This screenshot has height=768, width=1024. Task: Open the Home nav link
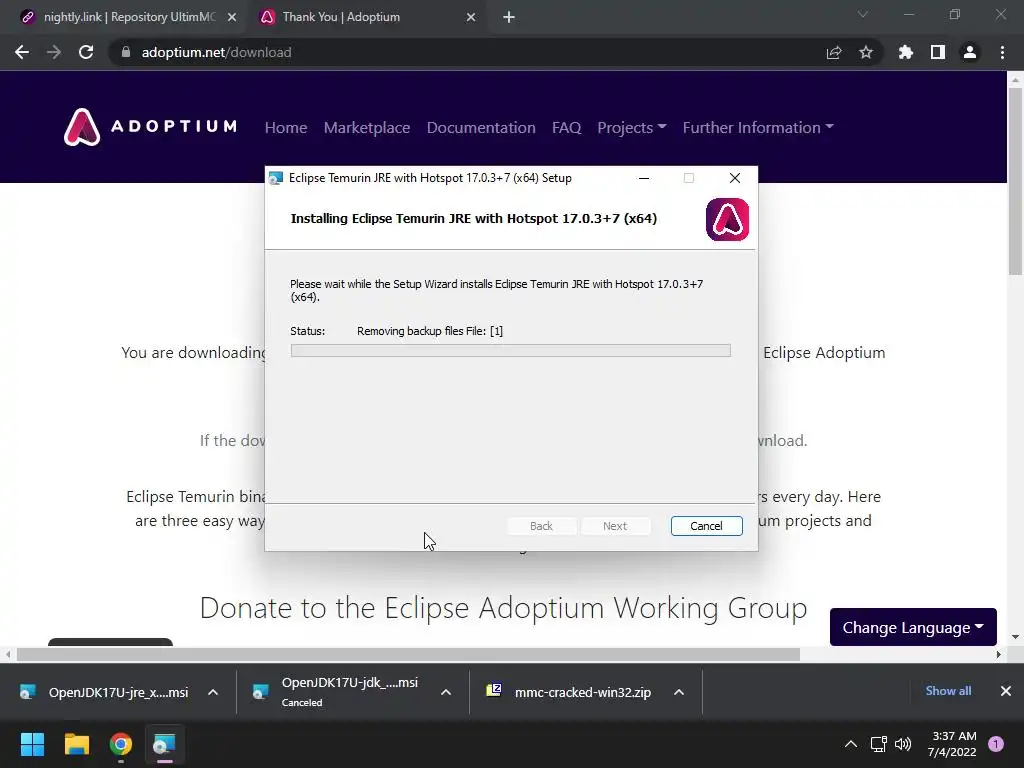click(x=286, y=127)
